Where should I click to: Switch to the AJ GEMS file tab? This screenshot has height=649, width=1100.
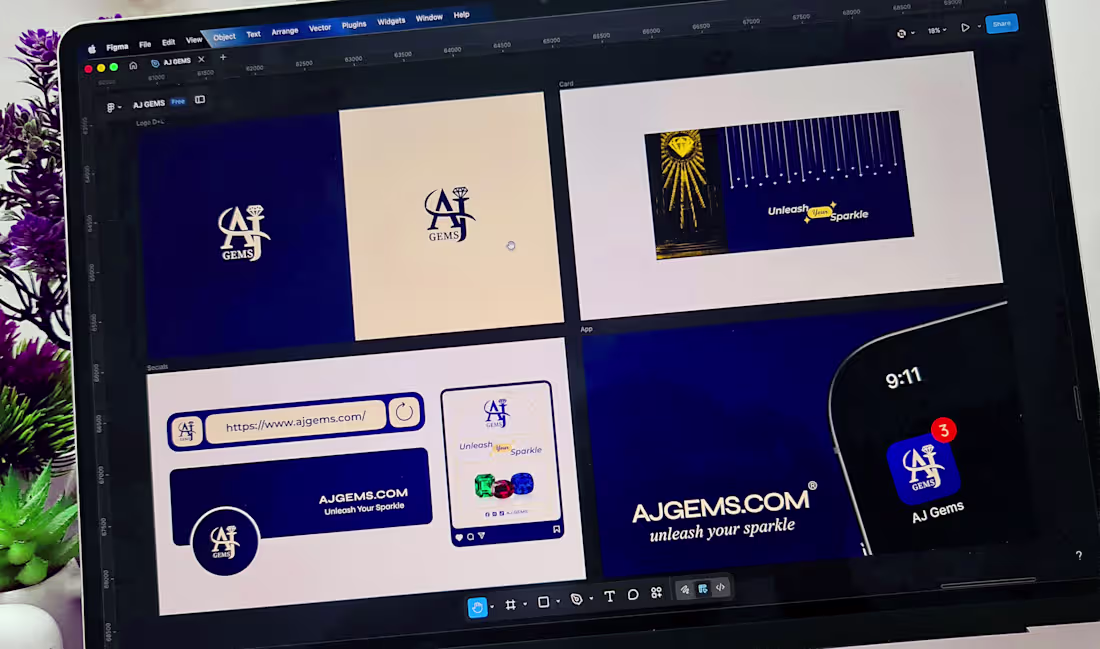click(x=177, y=61)
